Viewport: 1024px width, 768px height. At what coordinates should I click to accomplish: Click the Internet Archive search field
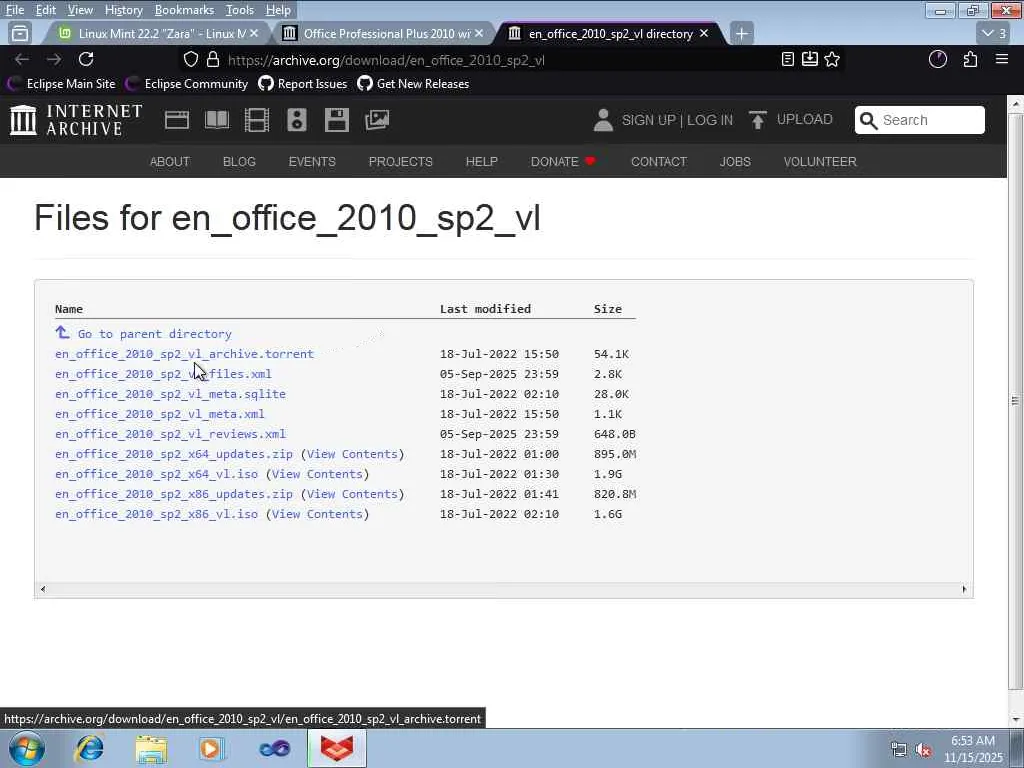920,120
